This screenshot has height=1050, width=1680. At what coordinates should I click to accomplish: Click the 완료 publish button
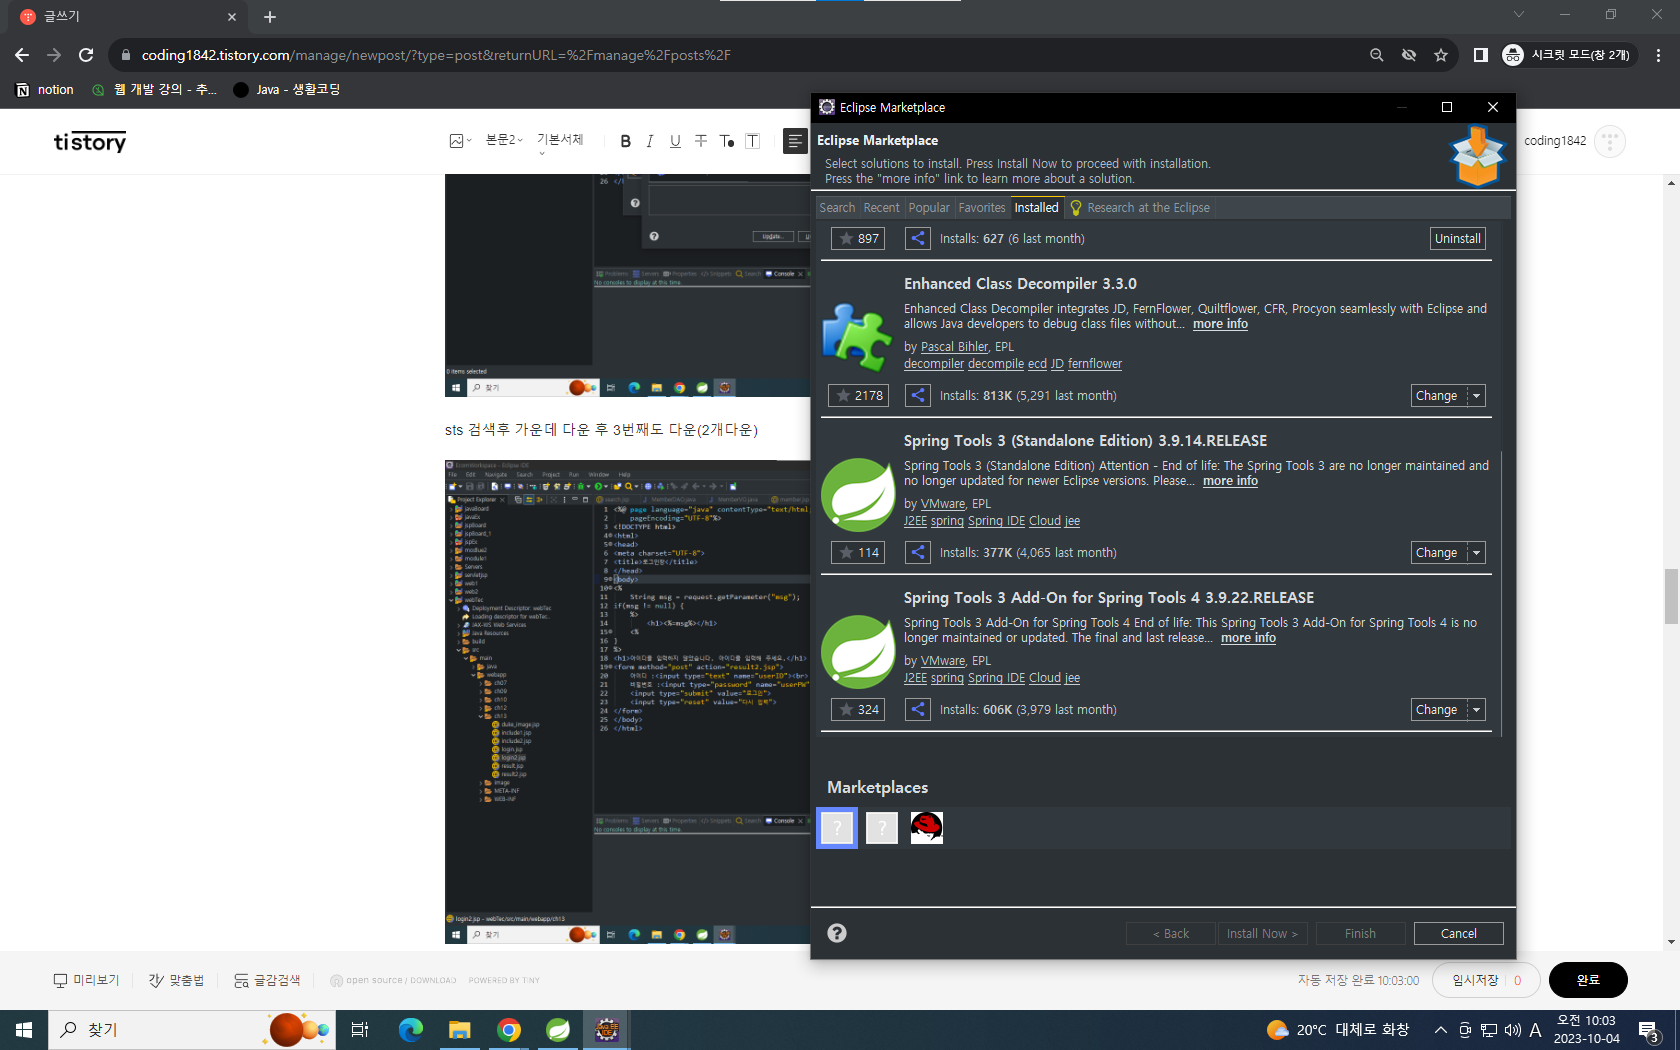[x=1588, y=980]
